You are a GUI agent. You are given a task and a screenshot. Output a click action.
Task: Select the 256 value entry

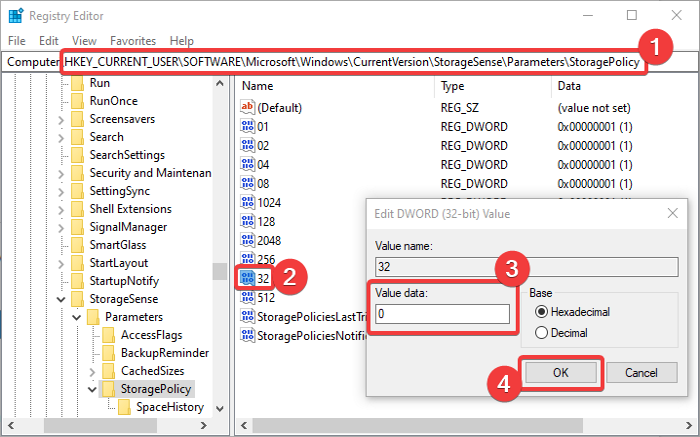tap(258, 259)
